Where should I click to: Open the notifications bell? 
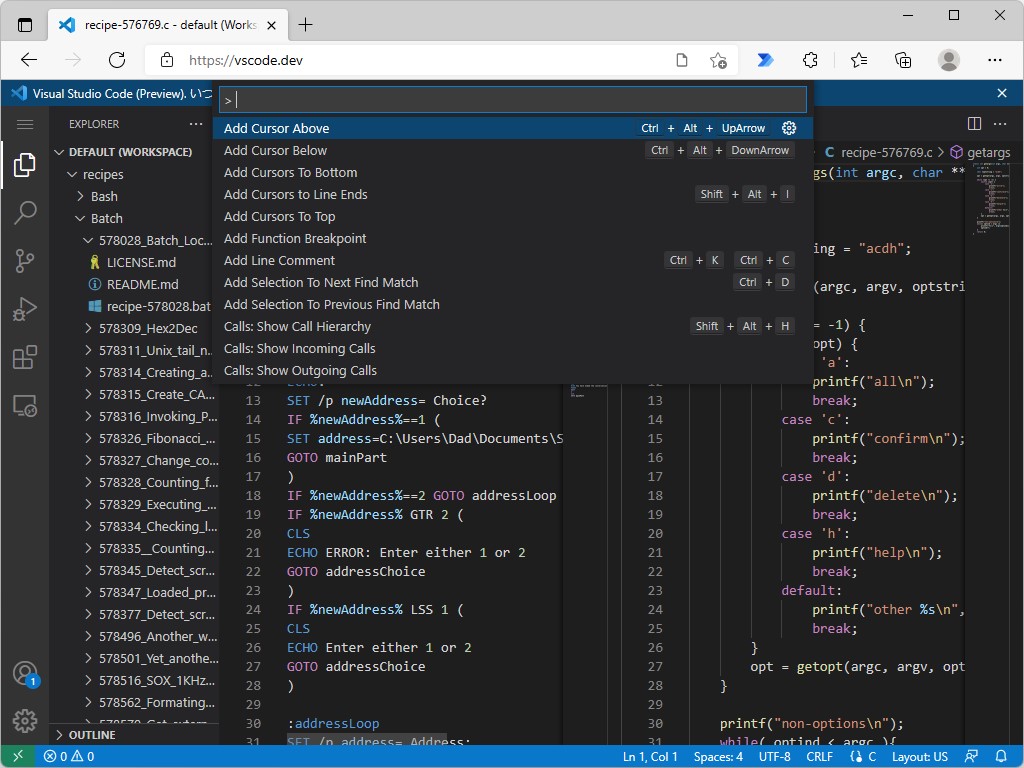coord(1002,757)
